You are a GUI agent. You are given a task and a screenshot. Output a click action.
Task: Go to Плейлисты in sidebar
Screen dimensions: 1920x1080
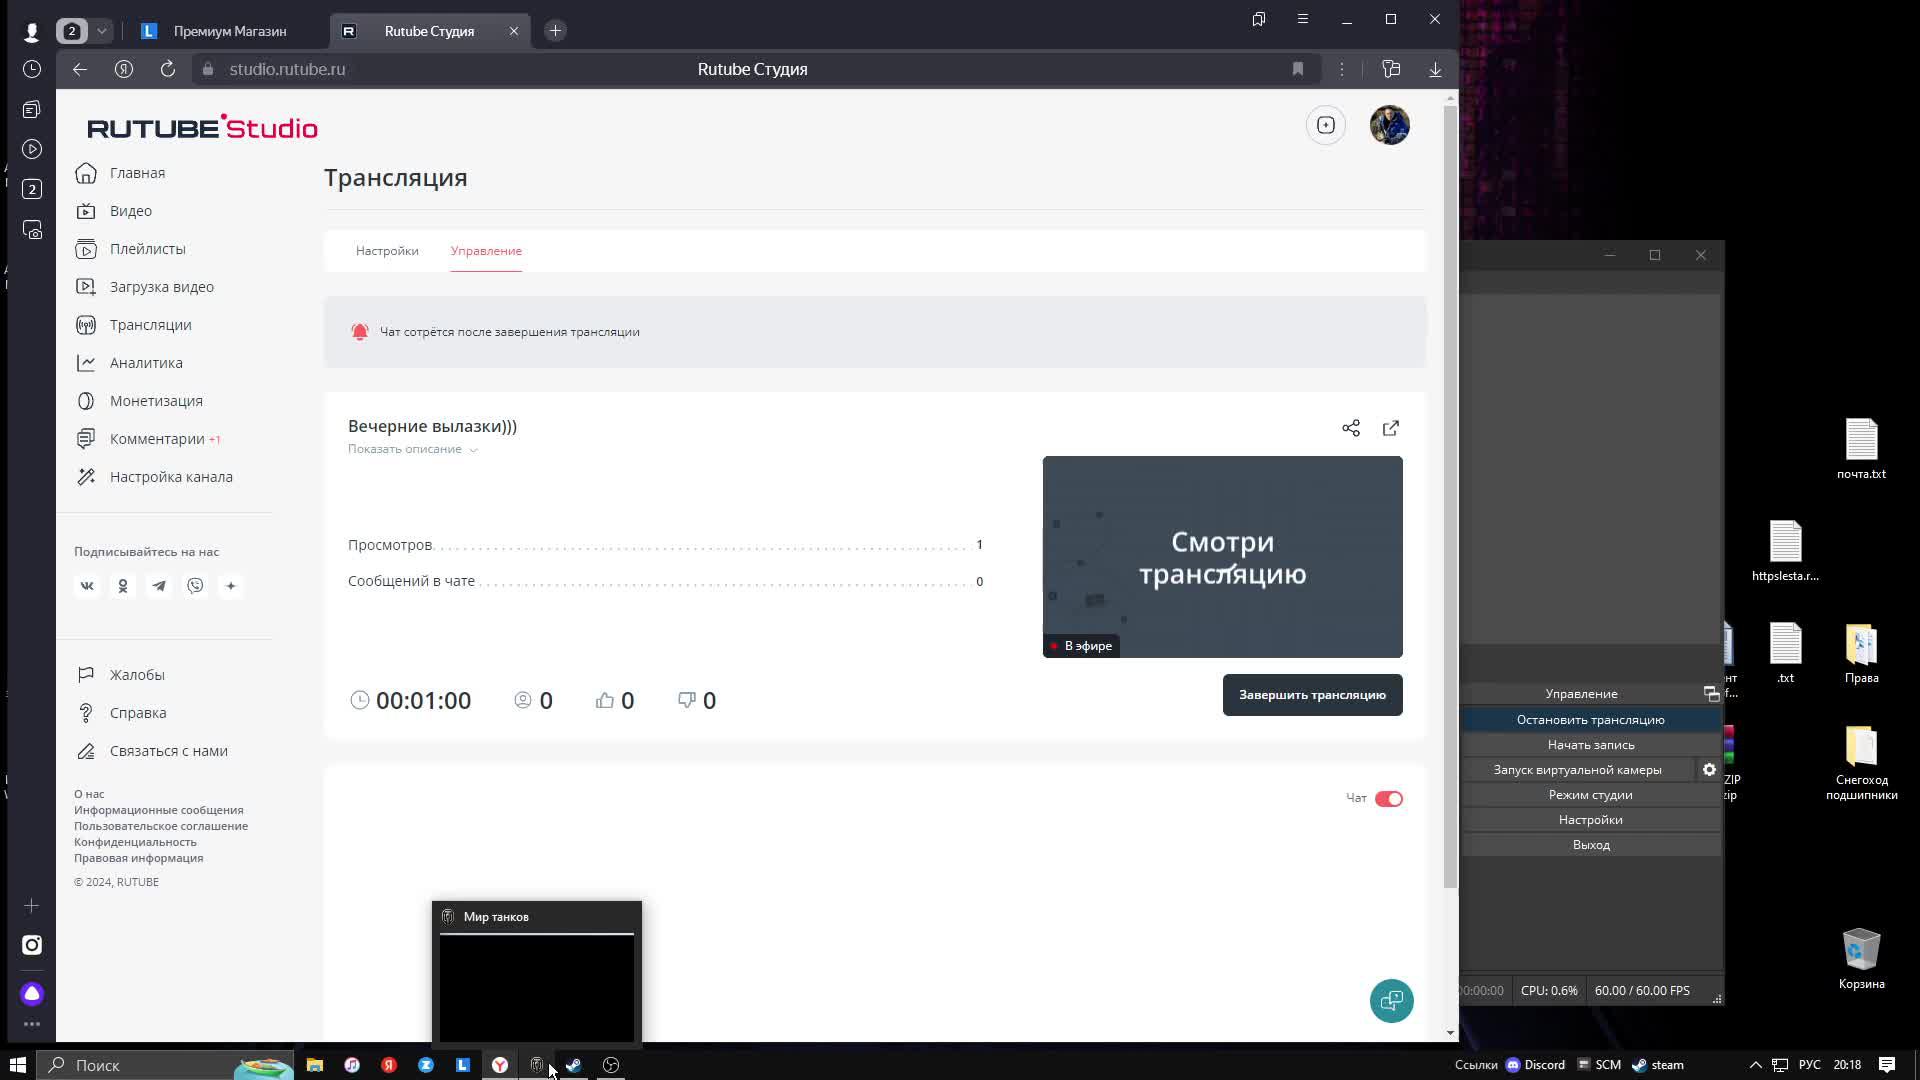(130, 249)
